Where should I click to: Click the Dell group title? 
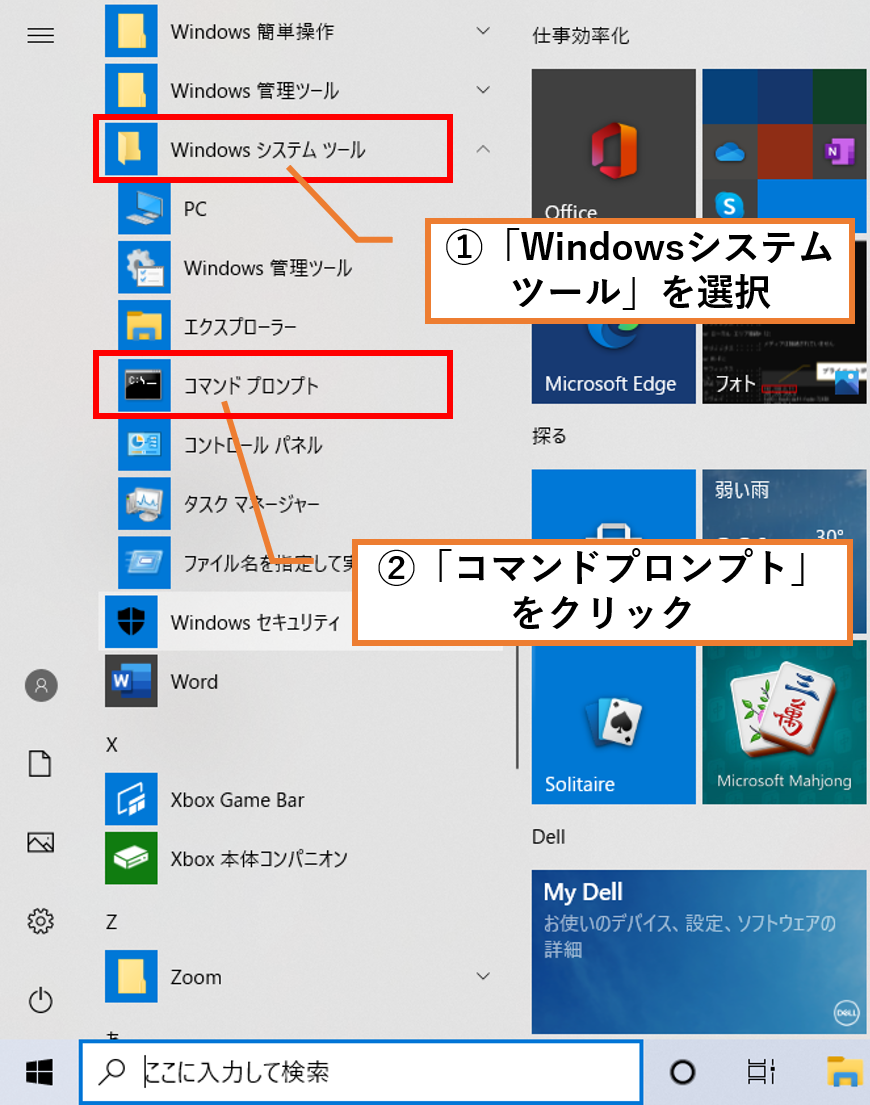[x=548, y=837]
